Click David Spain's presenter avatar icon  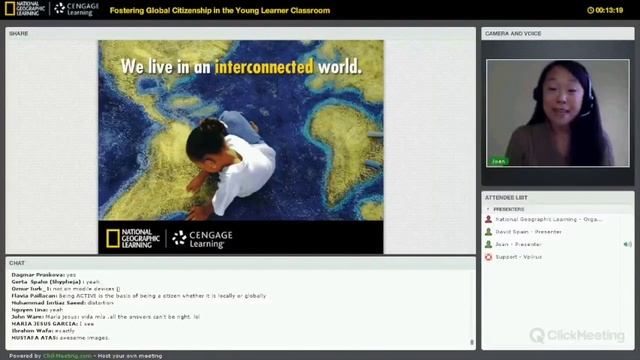pyautogui.click(x=488, y=232)
